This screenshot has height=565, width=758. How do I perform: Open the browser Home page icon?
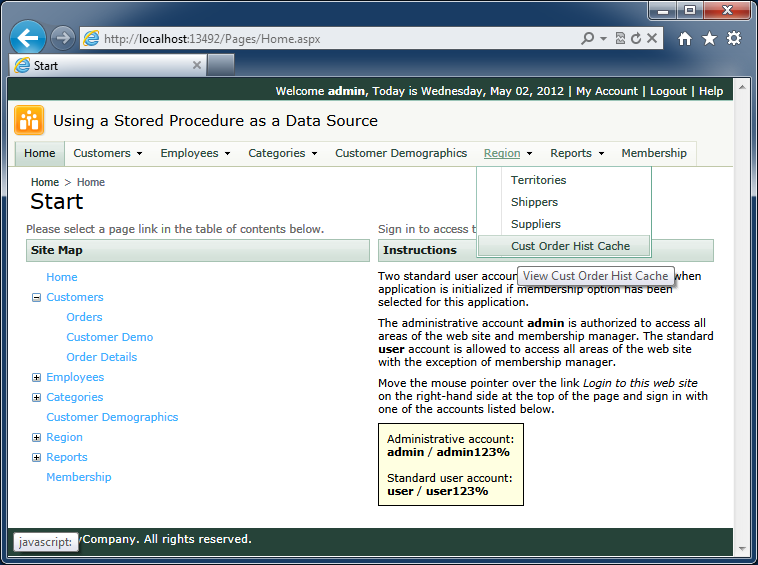coord(685,39)
